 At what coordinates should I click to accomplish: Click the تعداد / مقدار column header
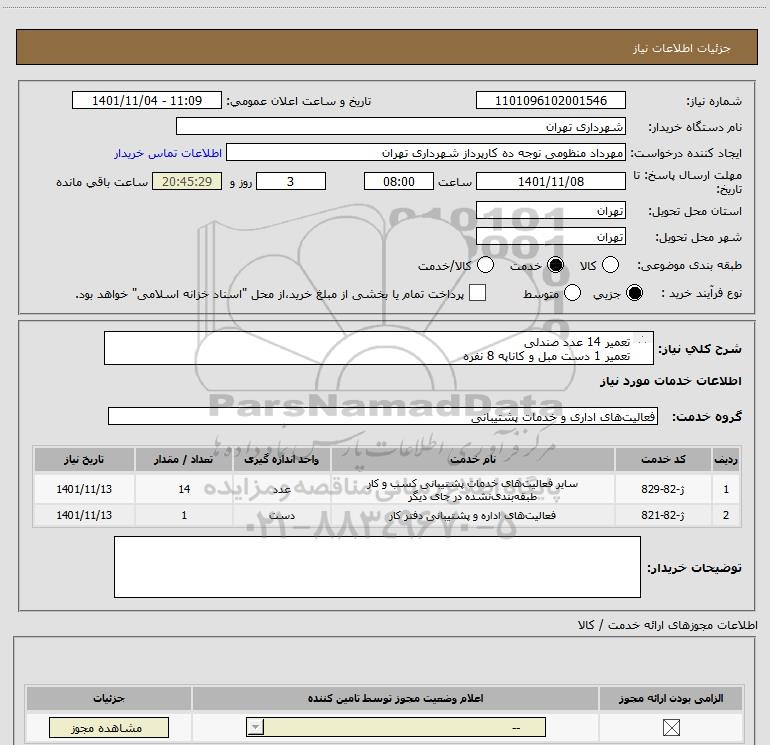(184, 459)
